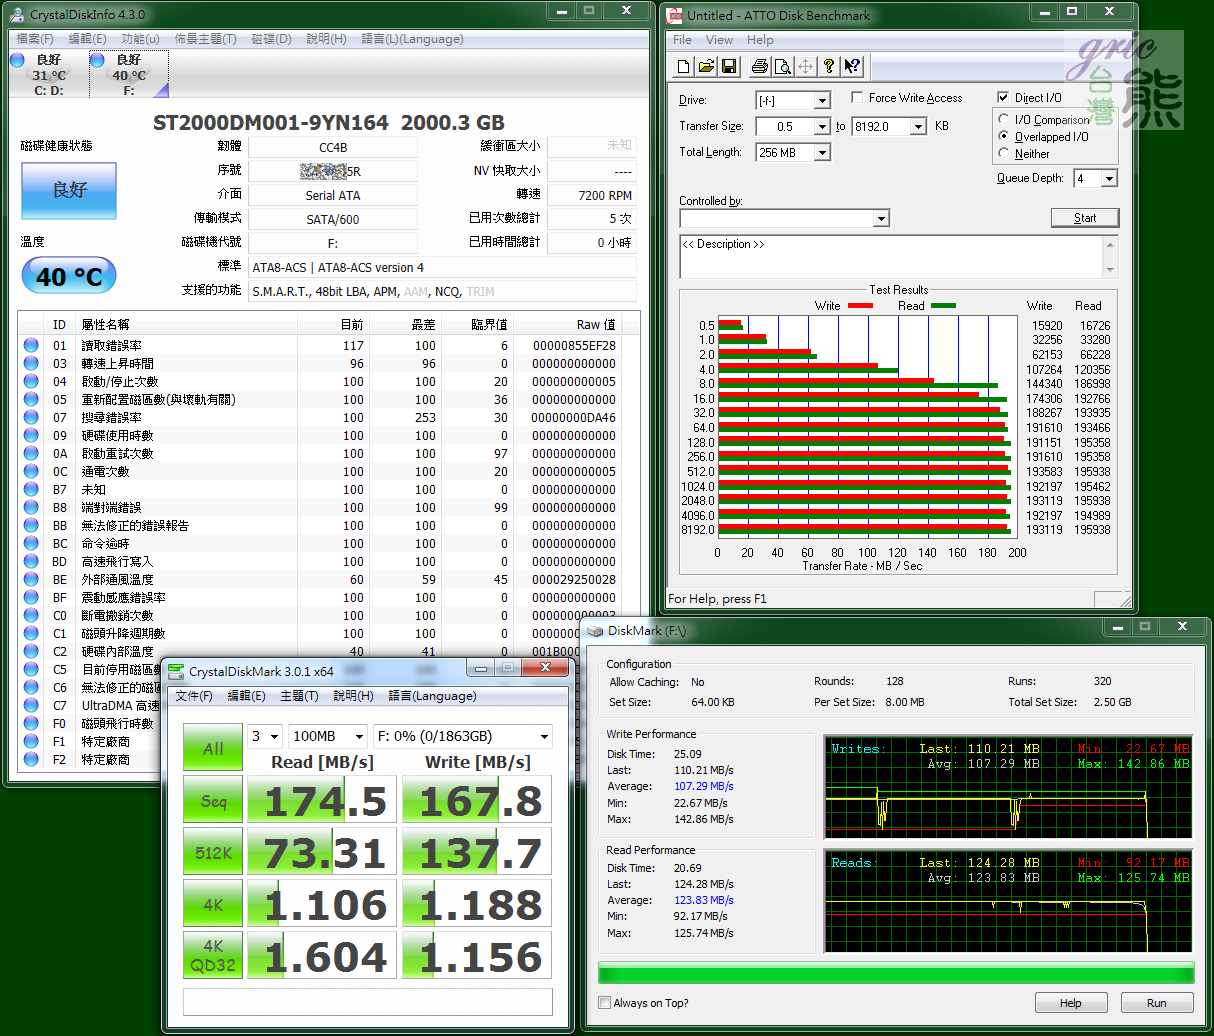Click the status circle for attribute 01 讀取錯誤率

pyautogui.click(x=31, y=346)
